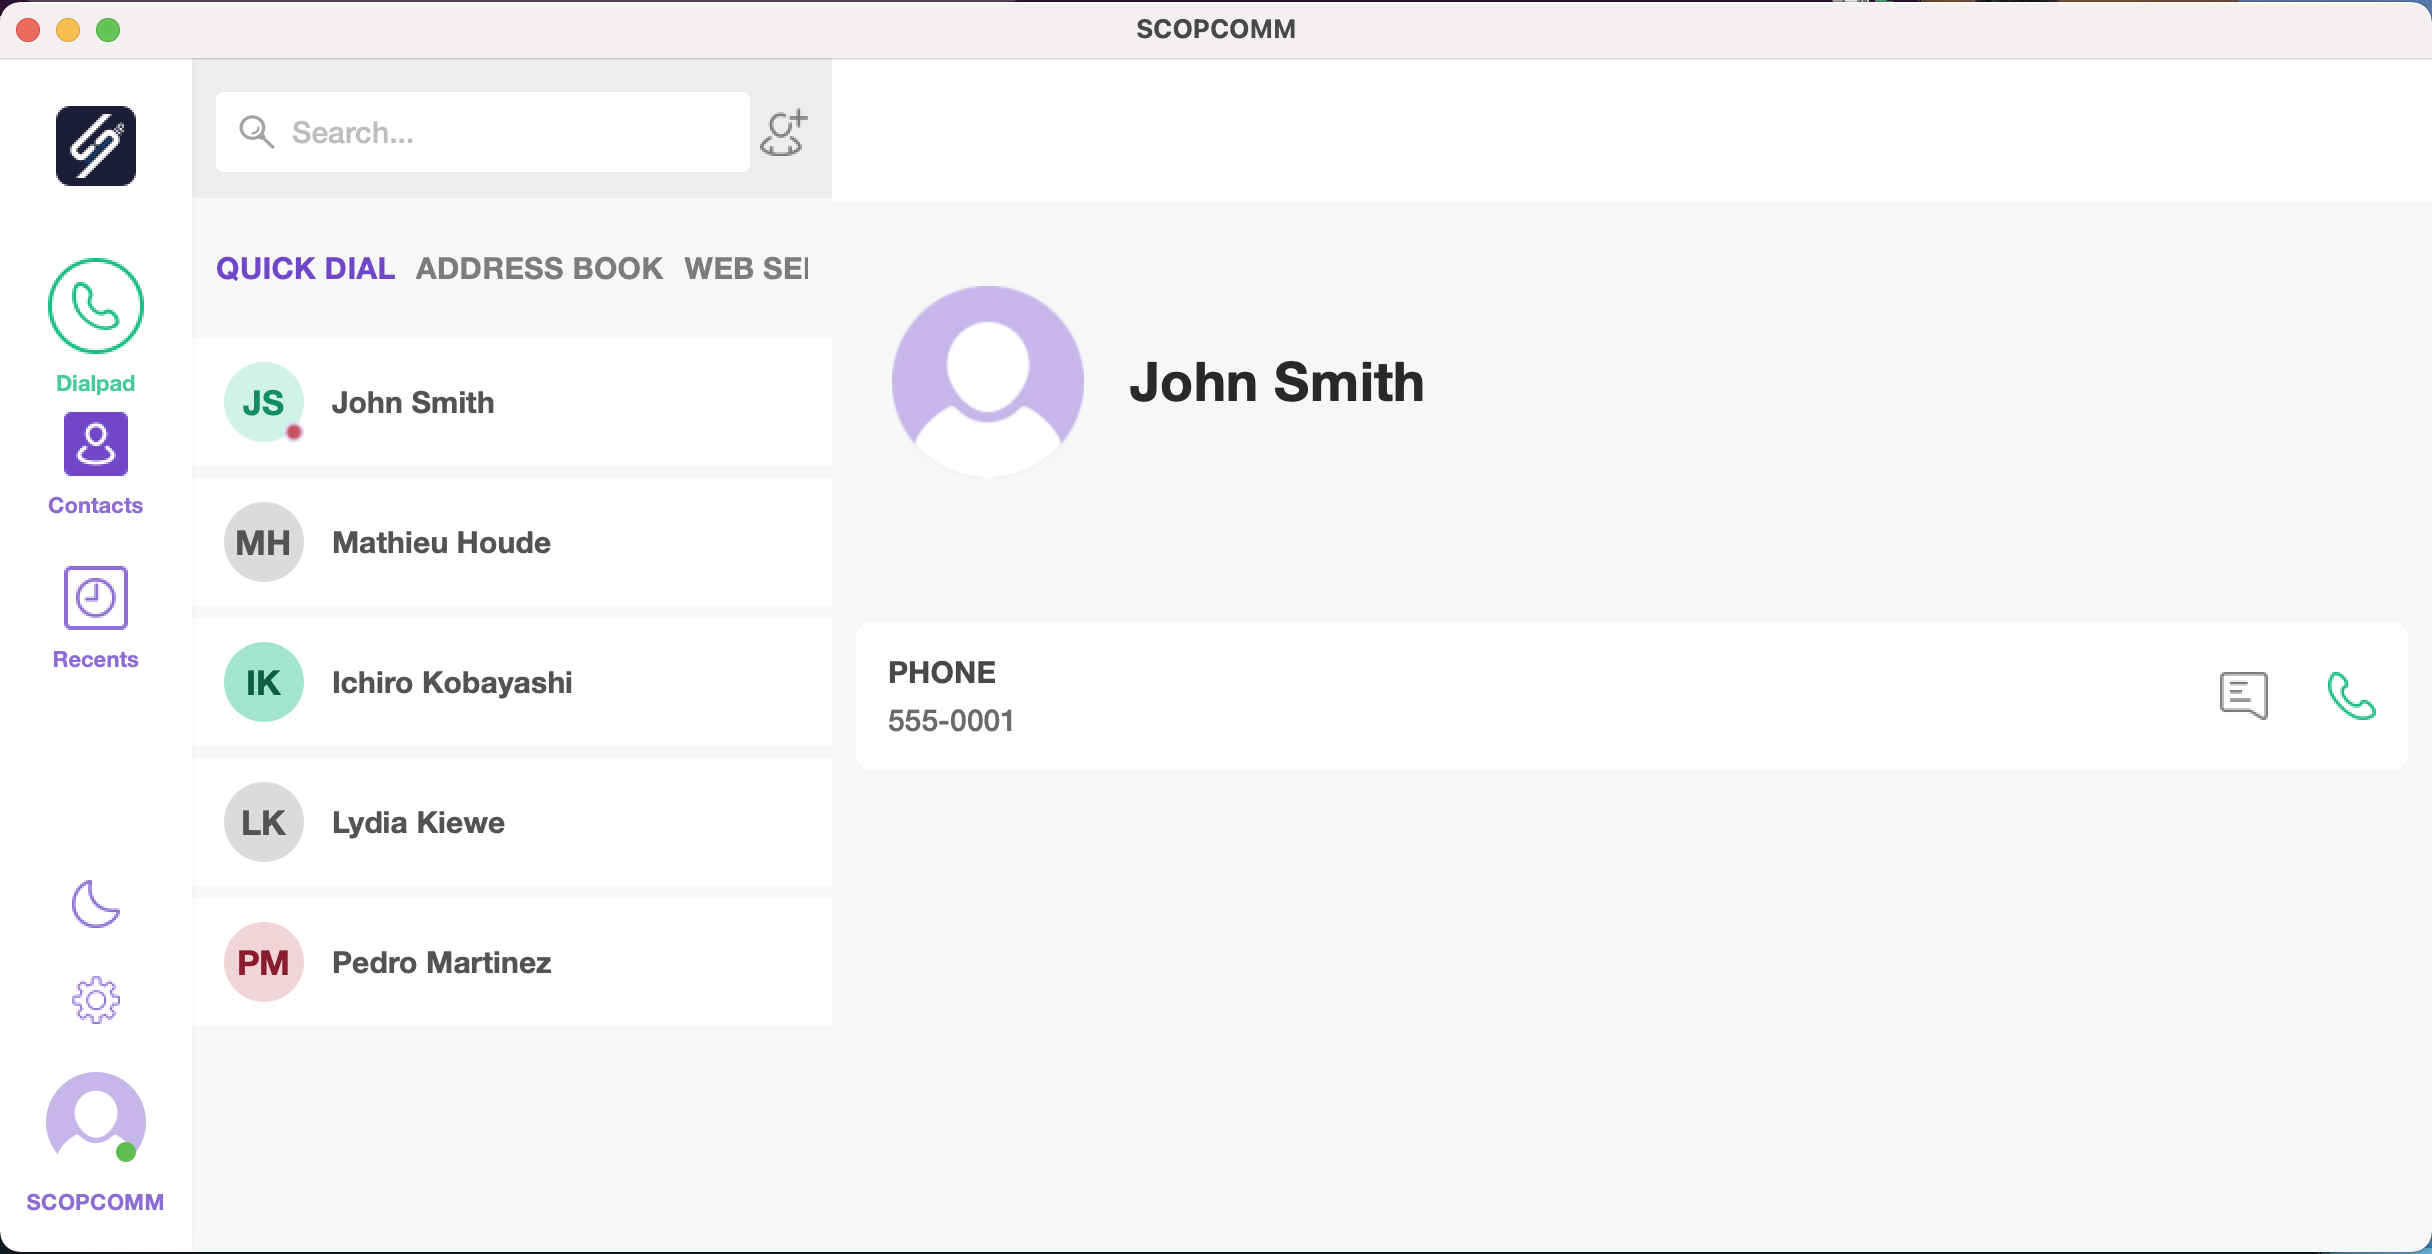
Task: Select Pedro Martinez contact
Action: tap(512, 962)
